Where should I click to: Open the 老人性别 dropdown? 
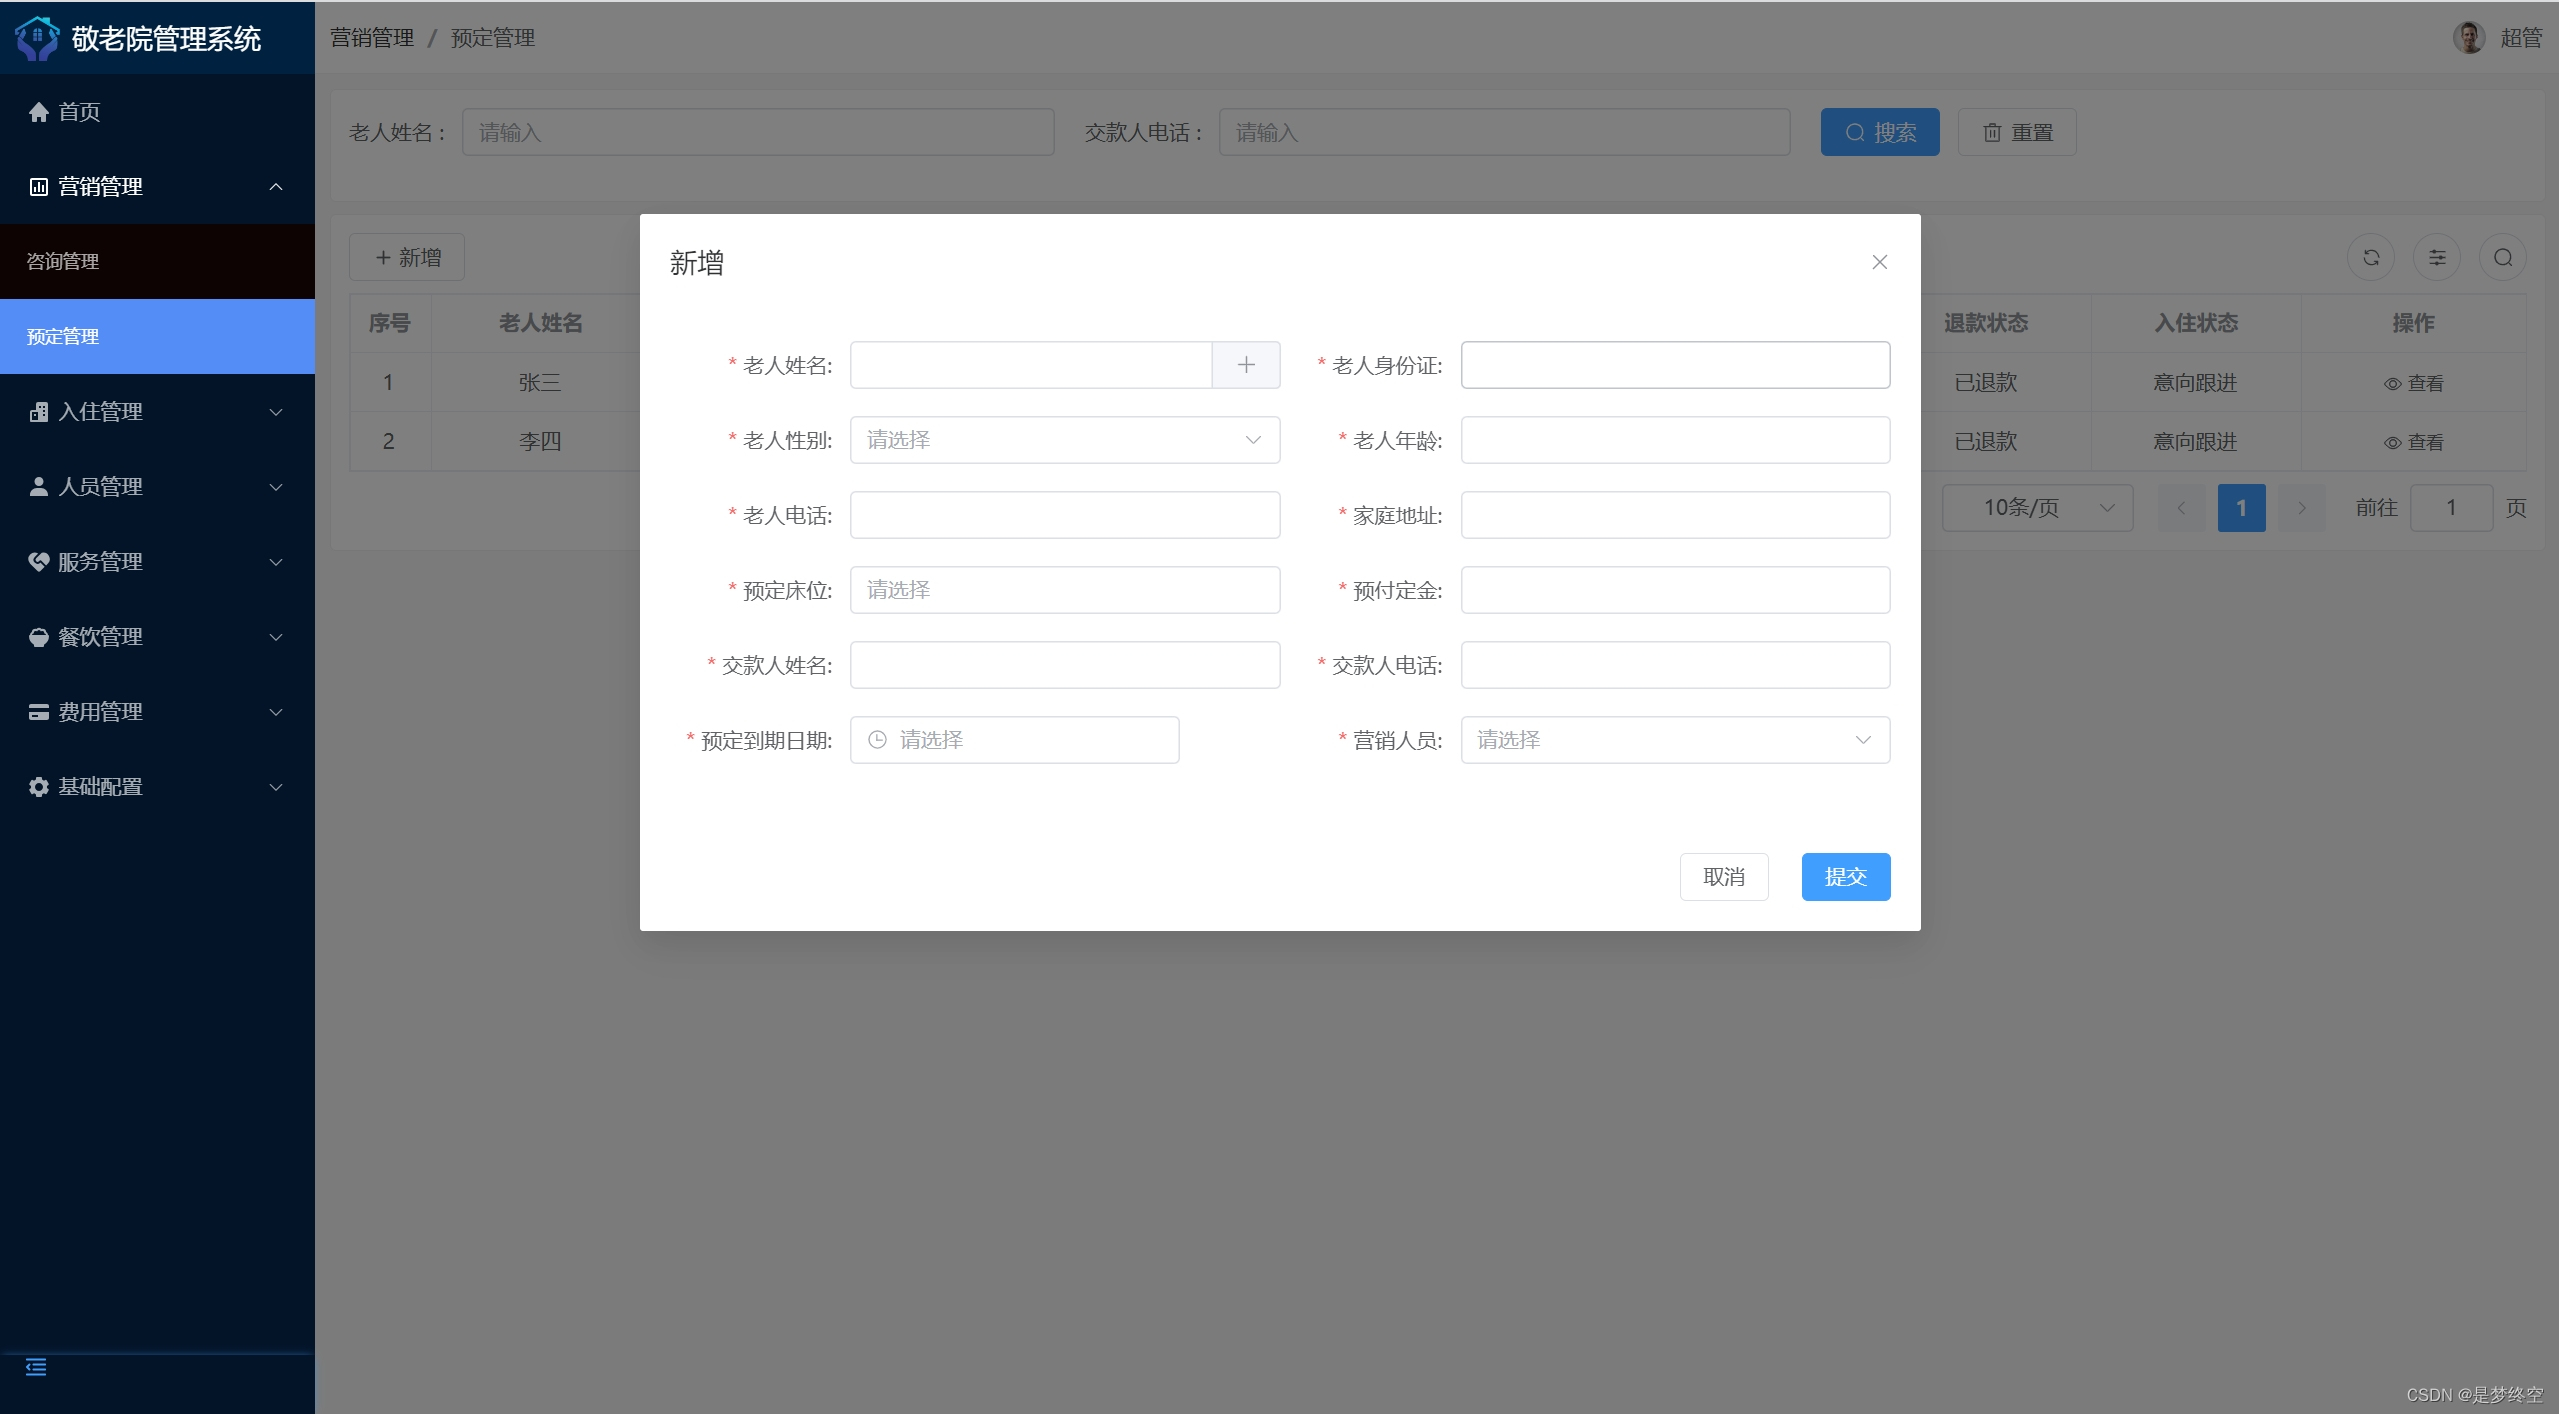click(x=1064, y=440)
